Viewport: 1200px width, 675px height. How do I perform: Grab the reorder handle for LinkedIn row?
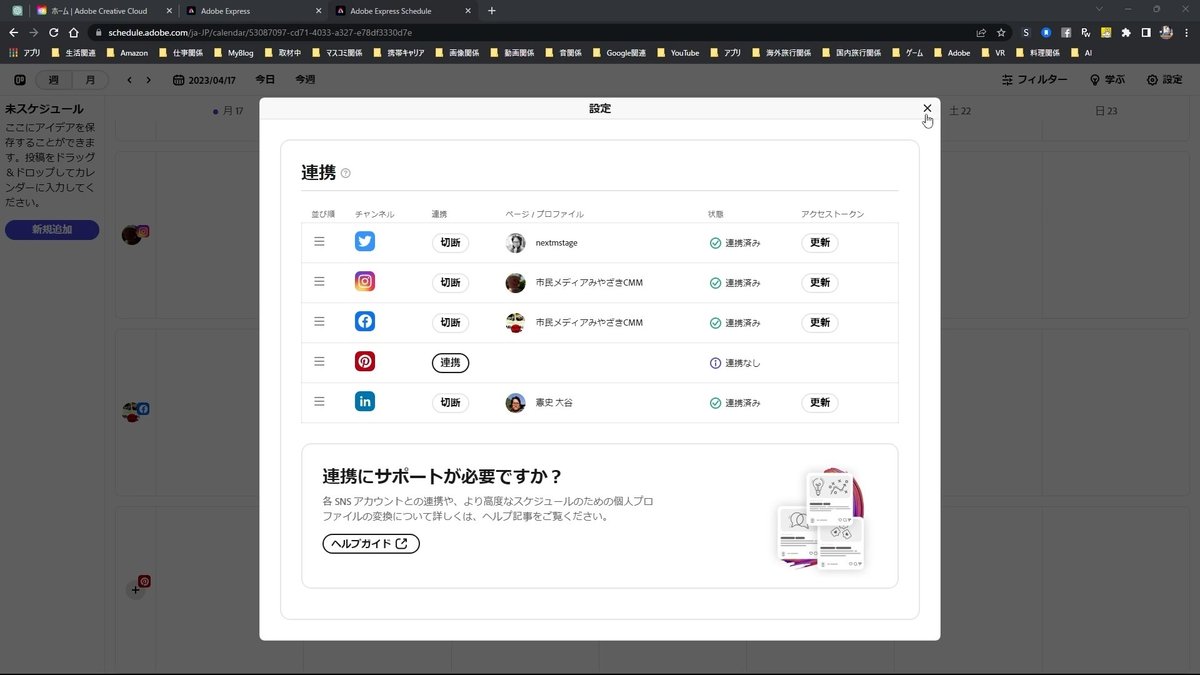click(319, 402)
